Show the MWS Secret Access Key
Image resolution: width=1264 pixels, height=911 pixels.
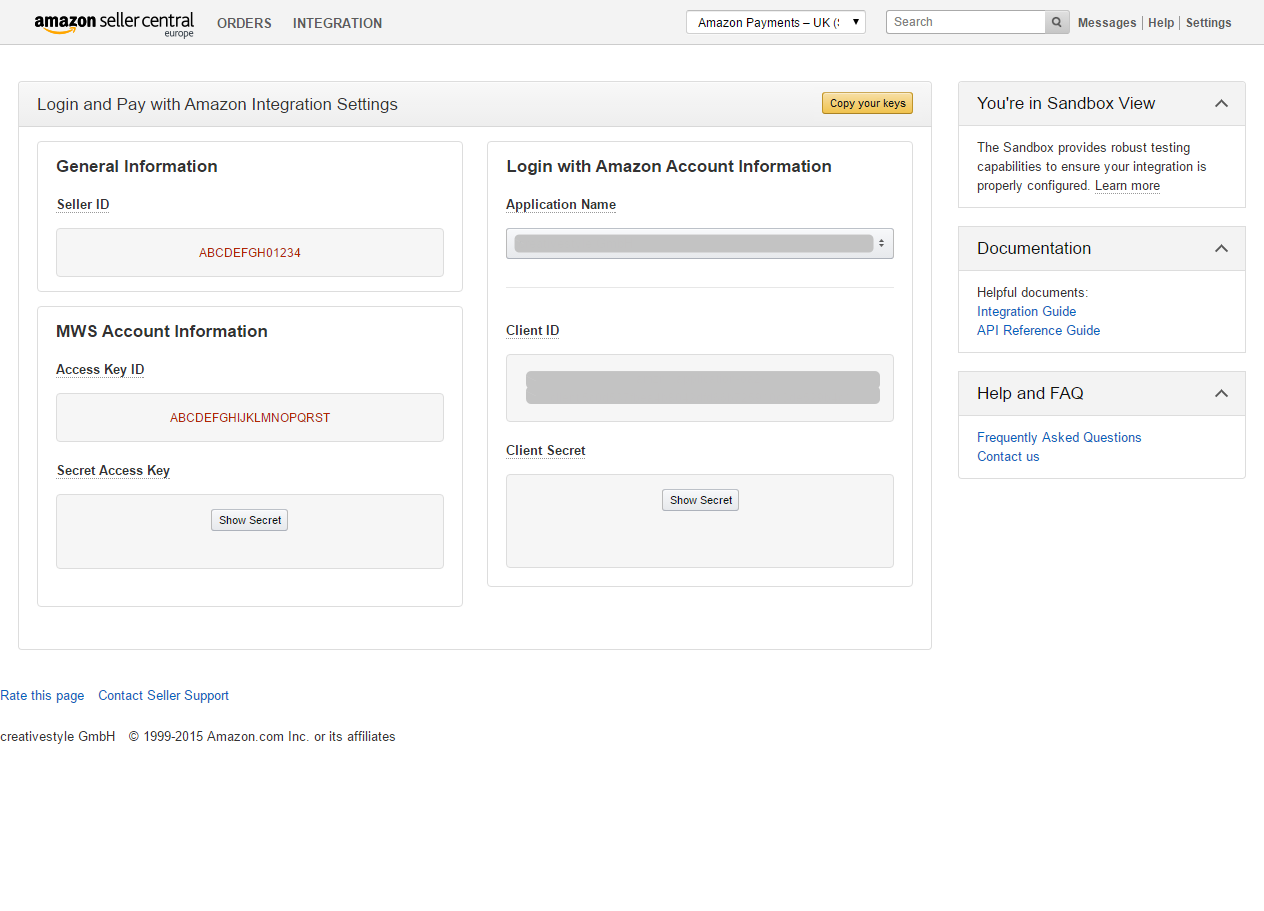249,520
